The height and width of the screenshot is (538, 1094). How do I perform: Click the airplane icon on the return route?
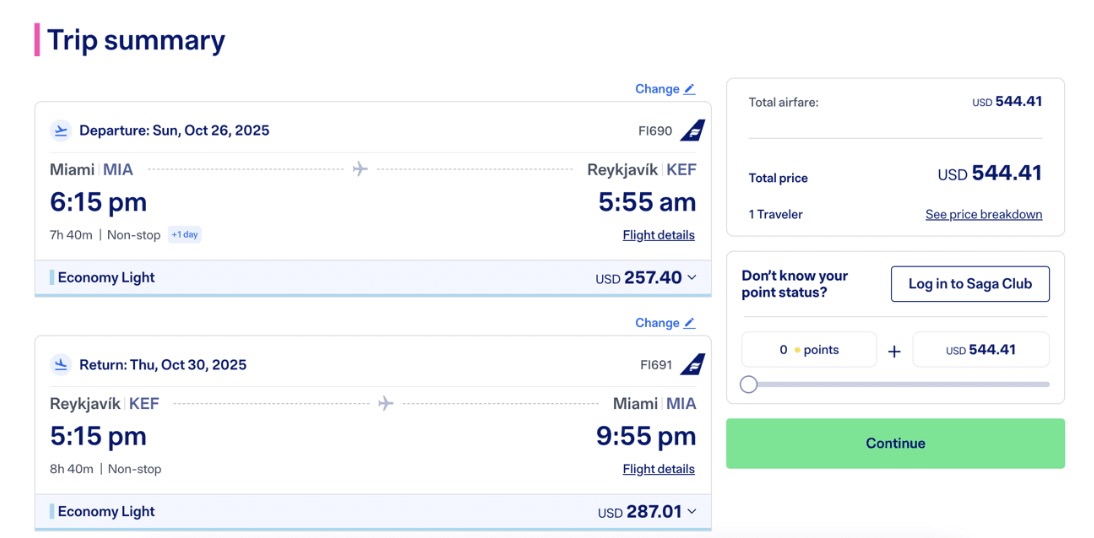coord(386,403)
